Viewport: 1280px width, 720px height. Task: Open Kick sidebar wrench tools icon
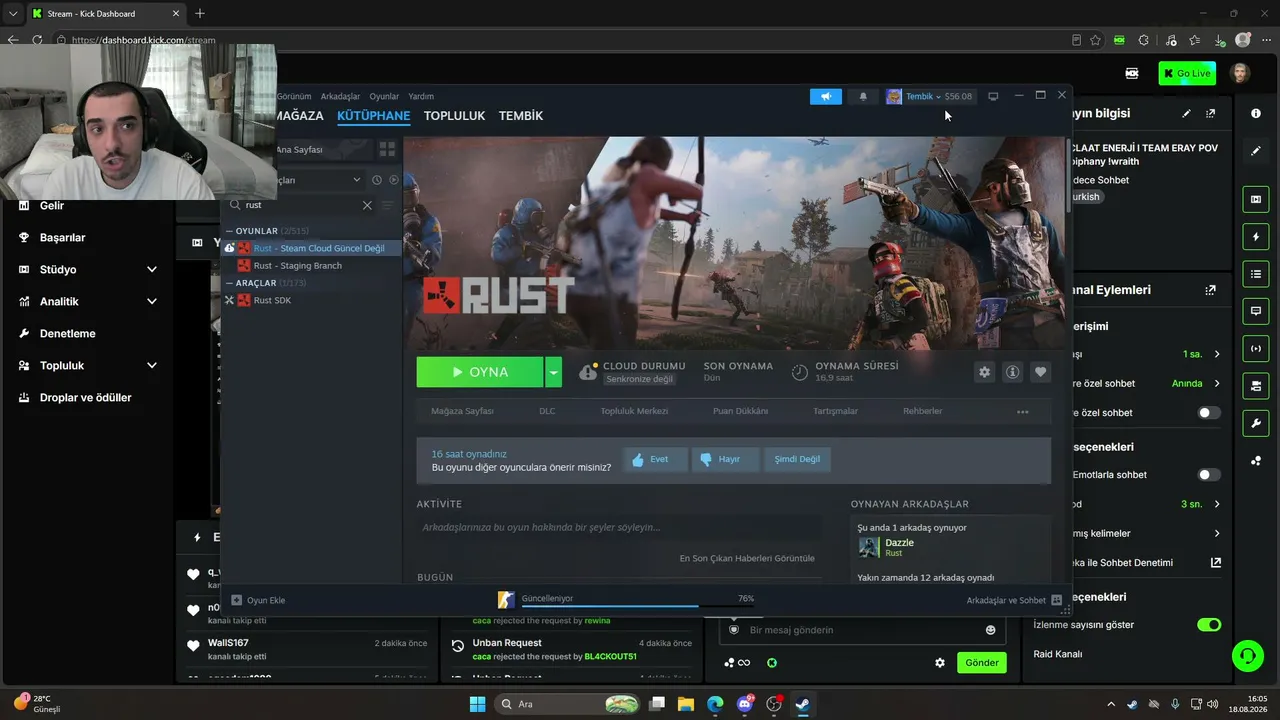(x=1256, y=423)
